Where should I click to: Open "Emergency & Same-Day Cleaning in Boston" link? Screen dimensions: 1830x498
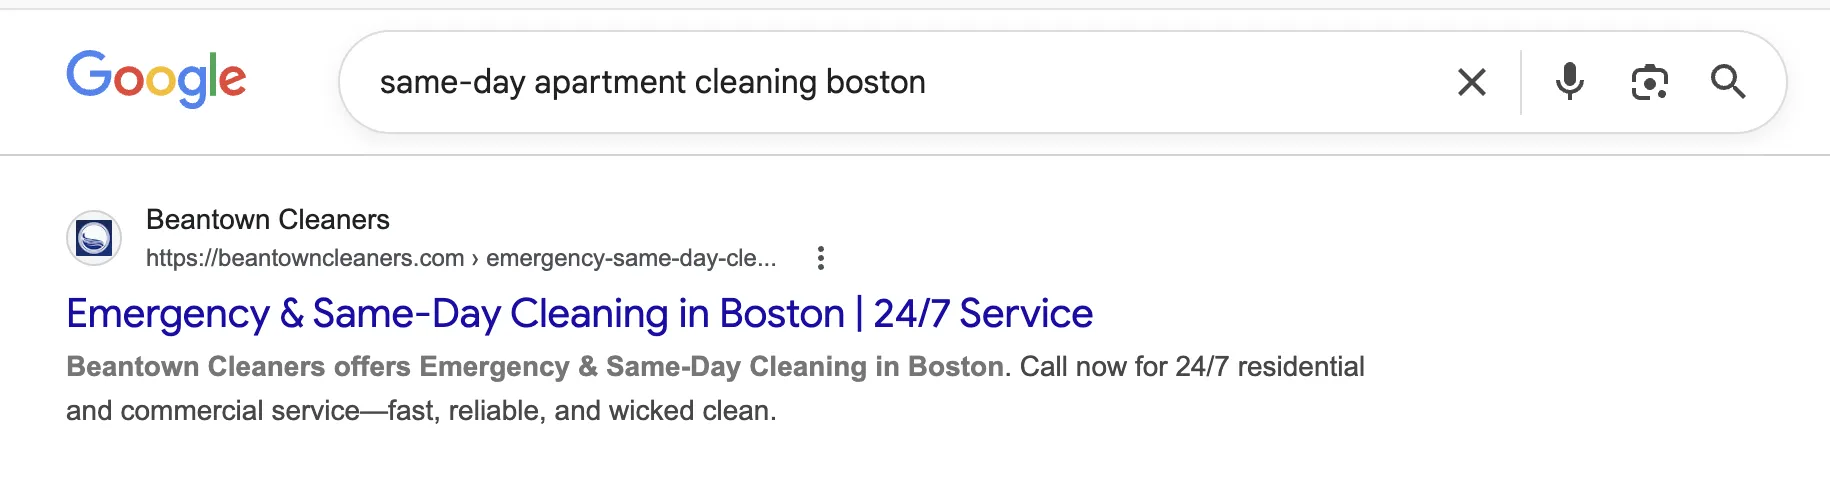[x=456, y=314]
